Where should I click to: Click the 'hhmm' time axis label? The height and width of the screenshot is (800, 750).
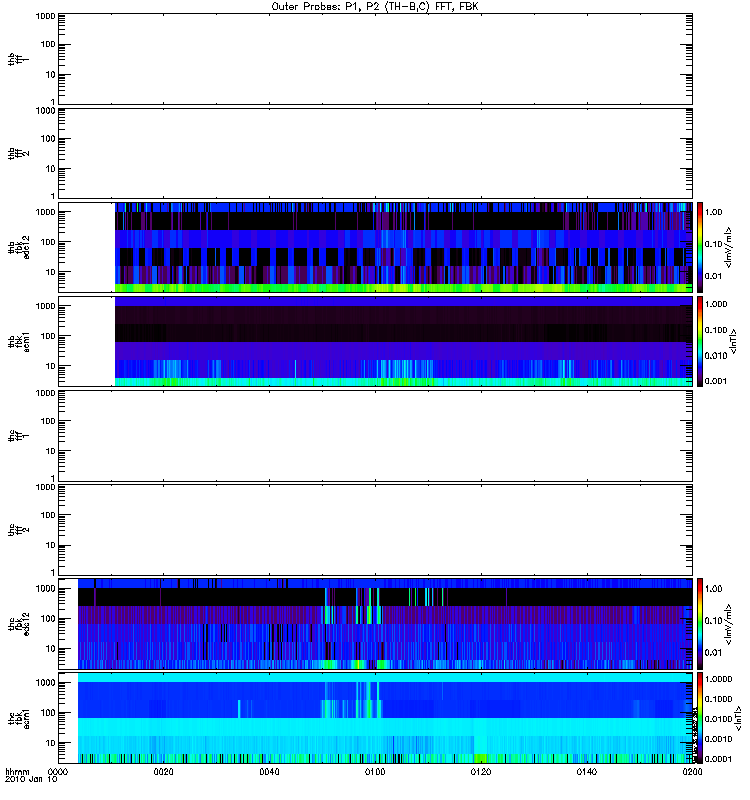point(17,772)
